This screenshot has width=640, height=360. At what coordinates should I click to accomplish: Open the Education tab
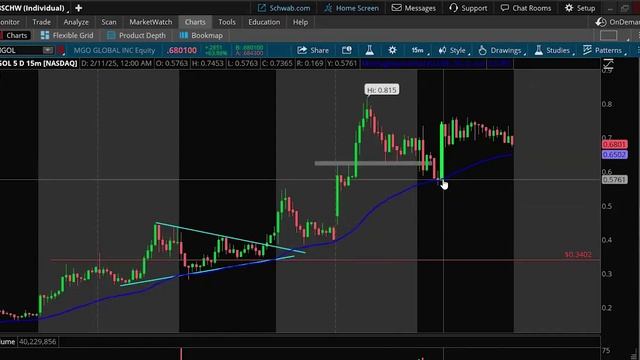click(264, 22)
